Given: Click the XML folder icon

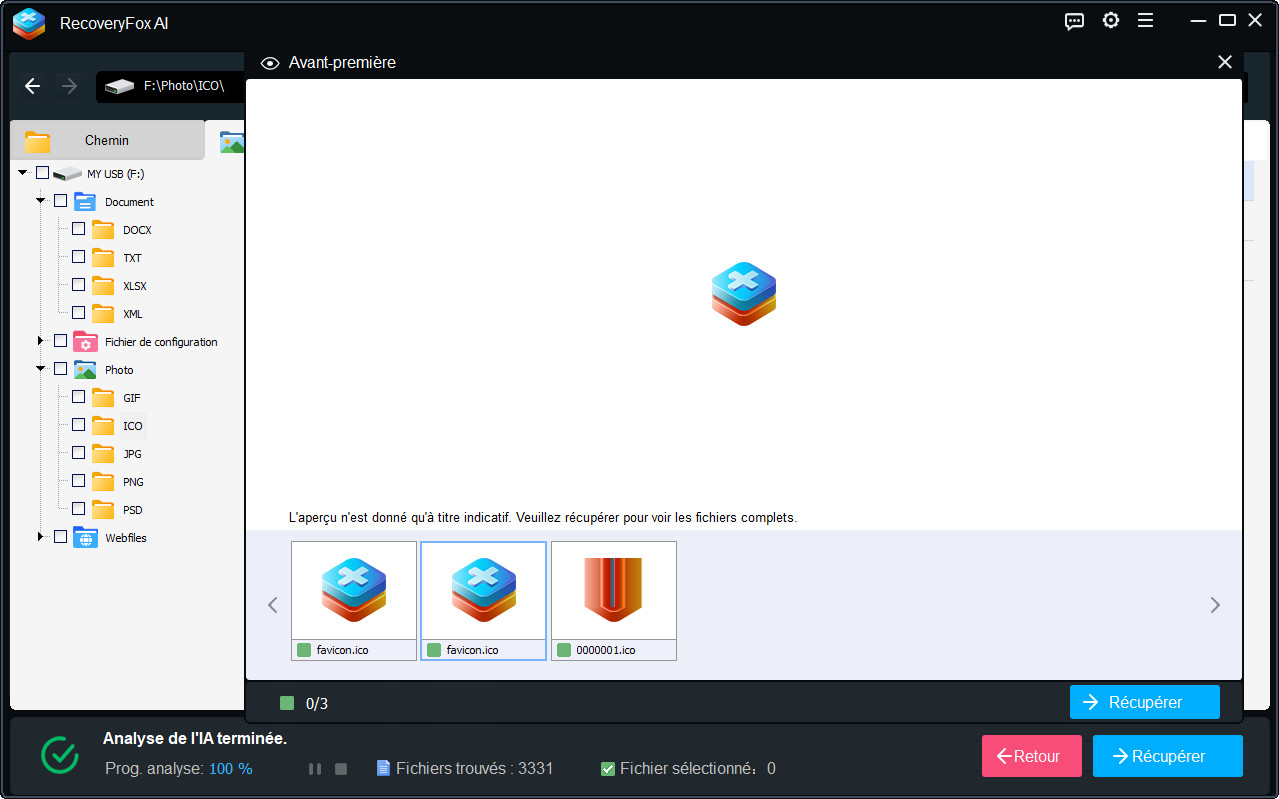Looking at the screenshot, I should (103, 313).
